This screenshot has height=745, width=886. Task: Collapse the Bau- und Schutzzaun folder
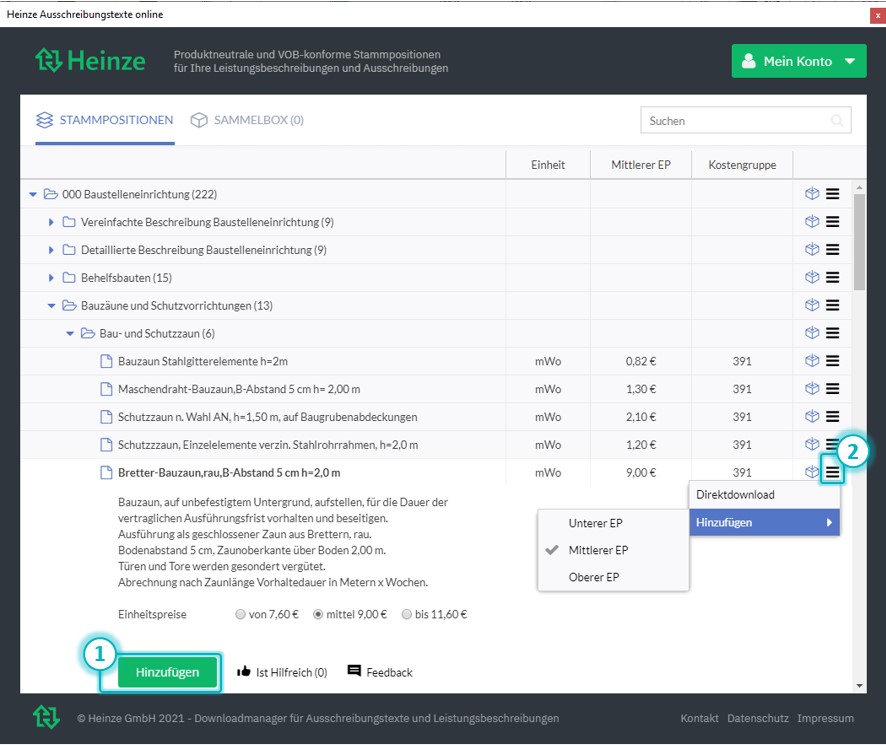[70, 333]
